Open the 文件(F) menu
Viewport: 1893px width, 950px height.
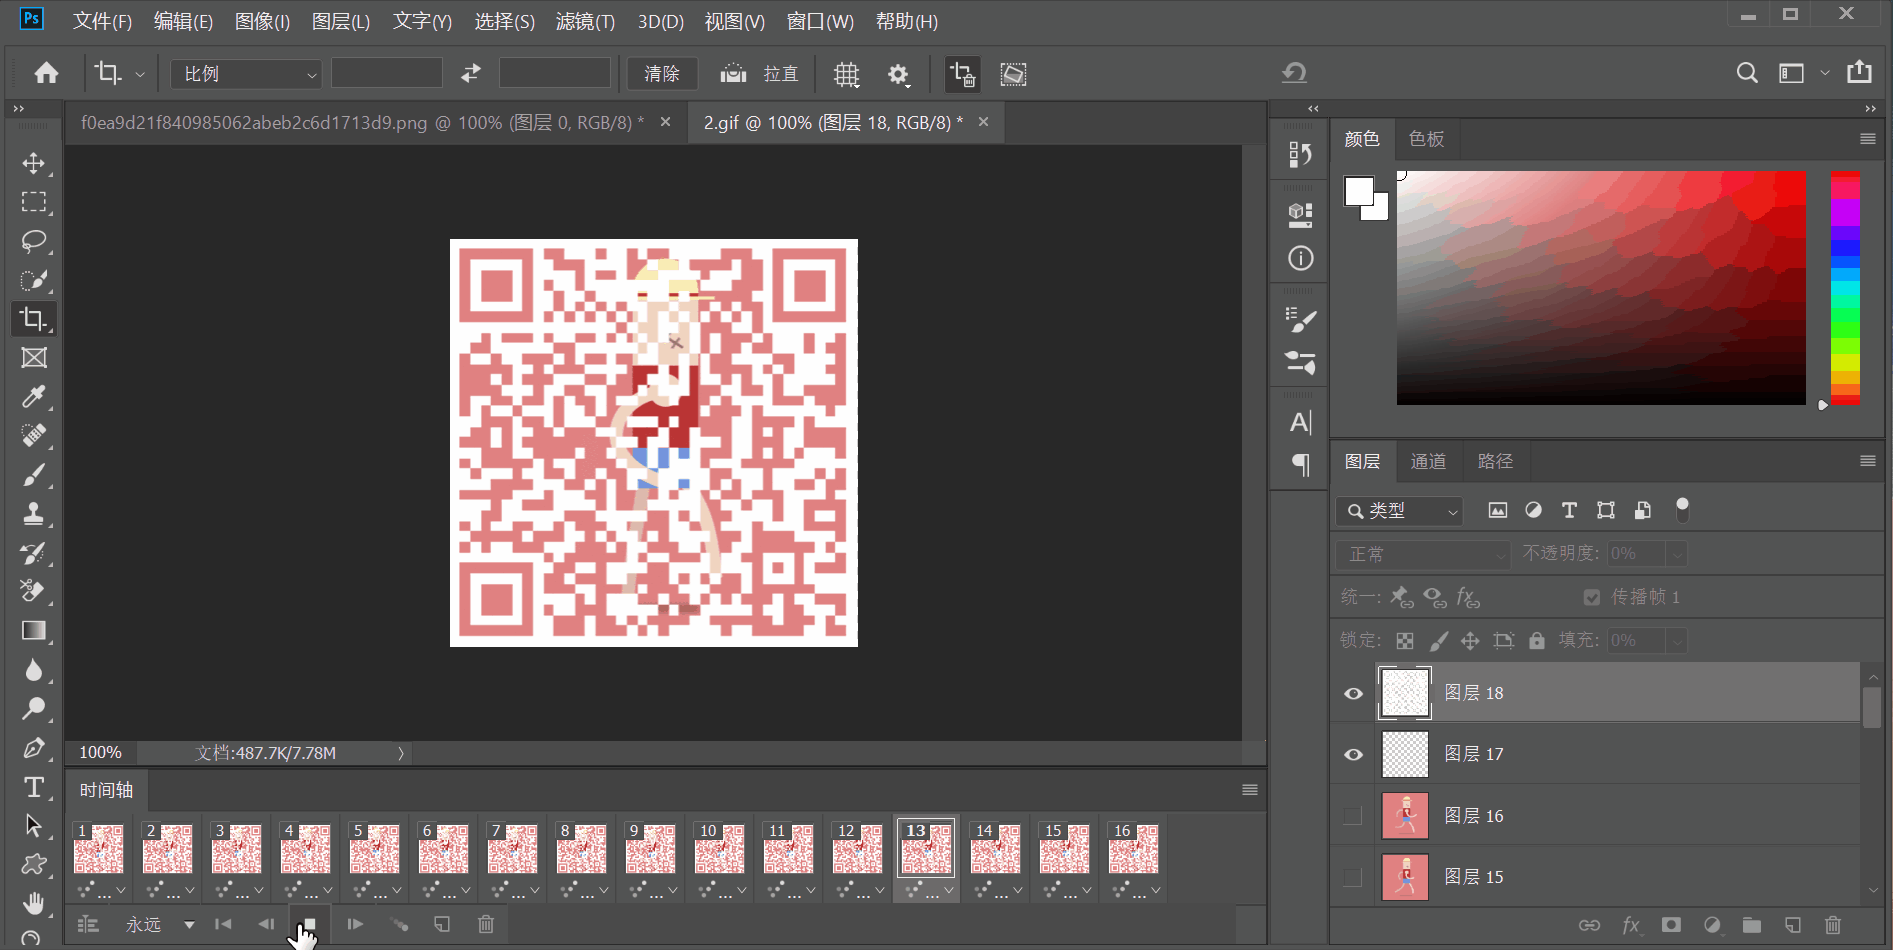pyautogui.click(x=102, y=21)
